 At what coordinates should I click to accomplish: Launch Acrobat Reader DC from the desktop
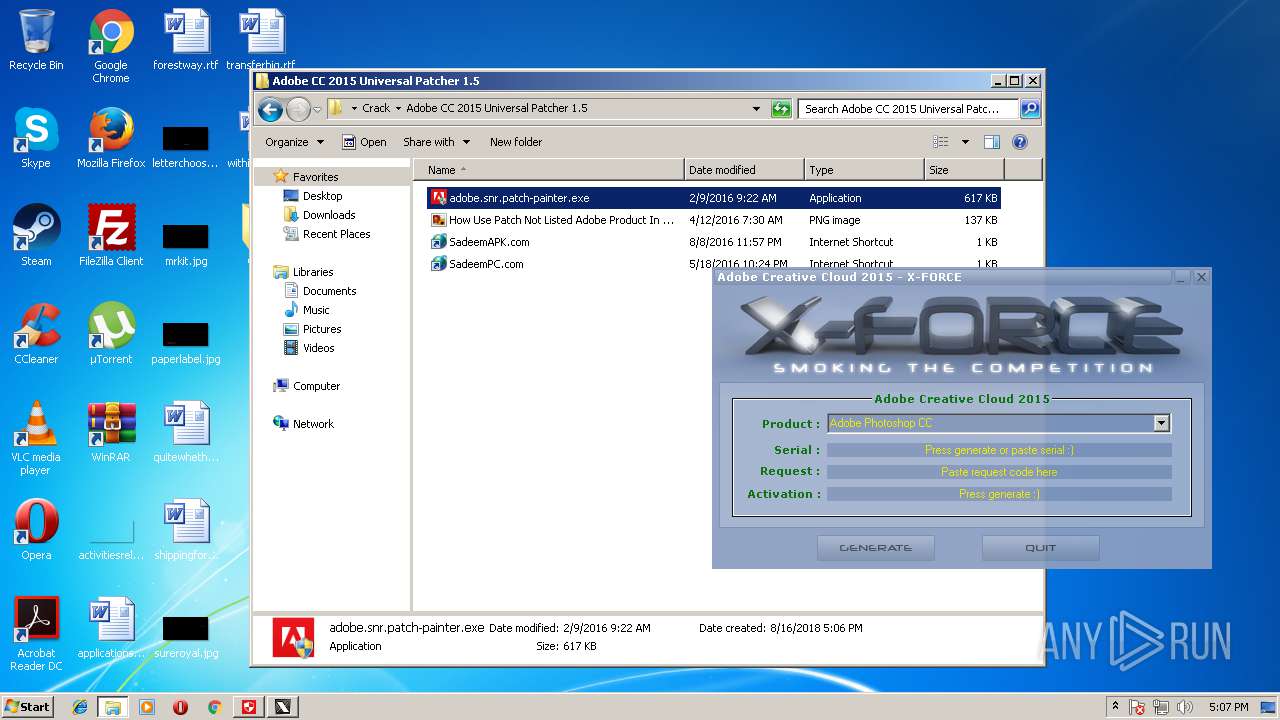[x=36, y=634]
